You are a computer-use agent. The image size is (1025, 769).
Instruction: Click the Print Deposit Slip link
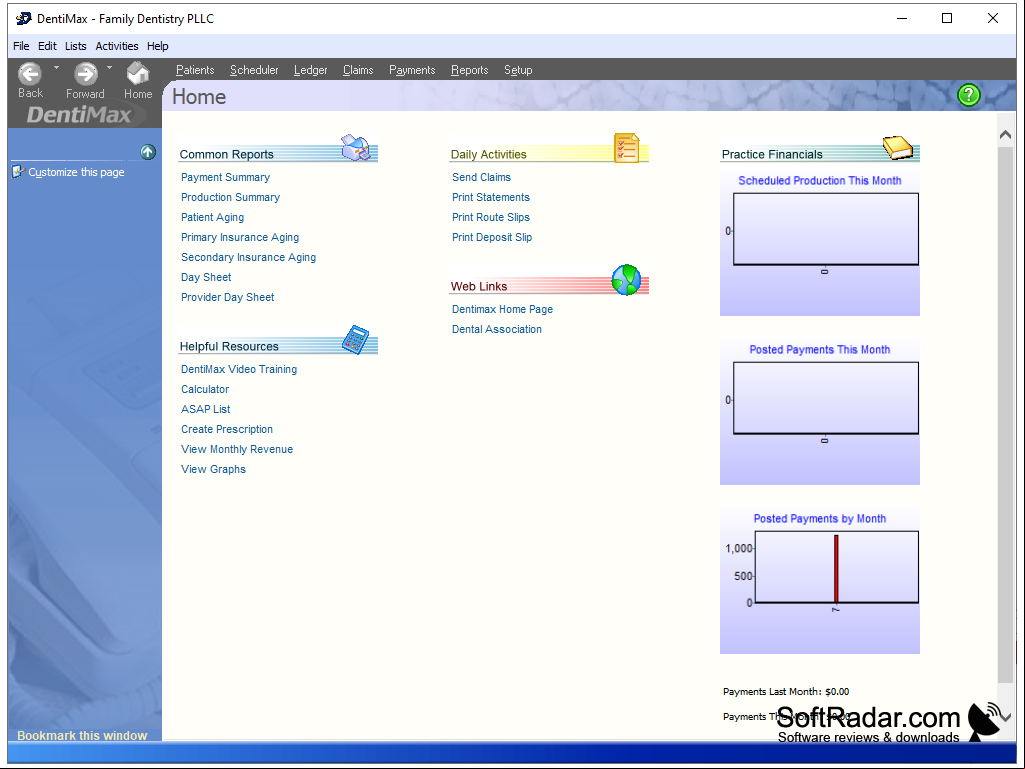coord(492,237)
